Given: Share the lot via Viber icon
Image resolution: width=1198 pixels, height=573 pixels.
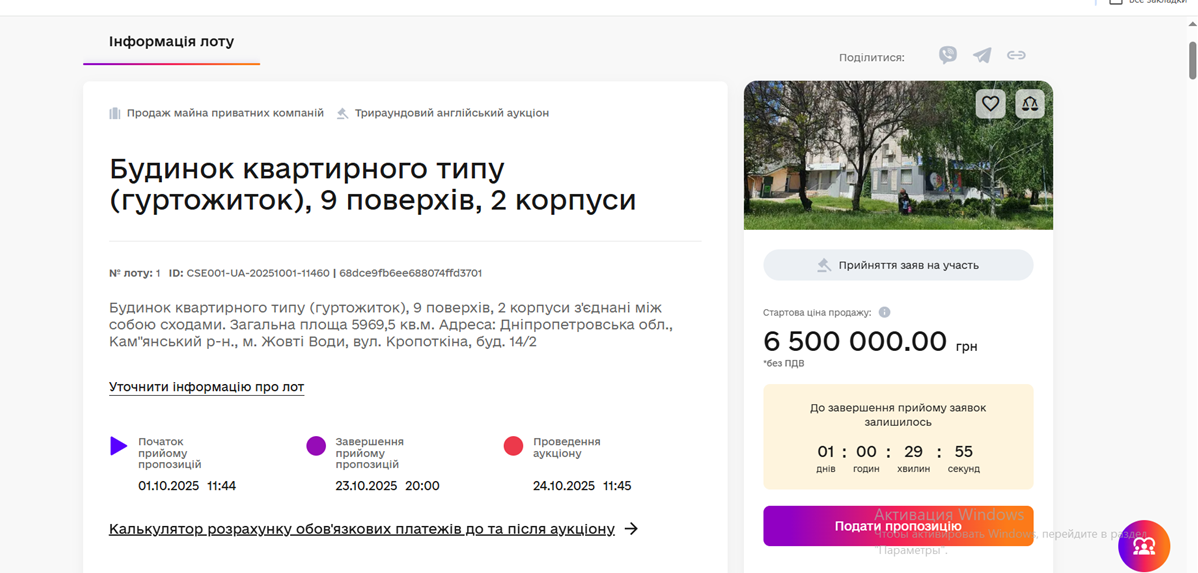Looking at the screenshot, I should tap(948, 56).
